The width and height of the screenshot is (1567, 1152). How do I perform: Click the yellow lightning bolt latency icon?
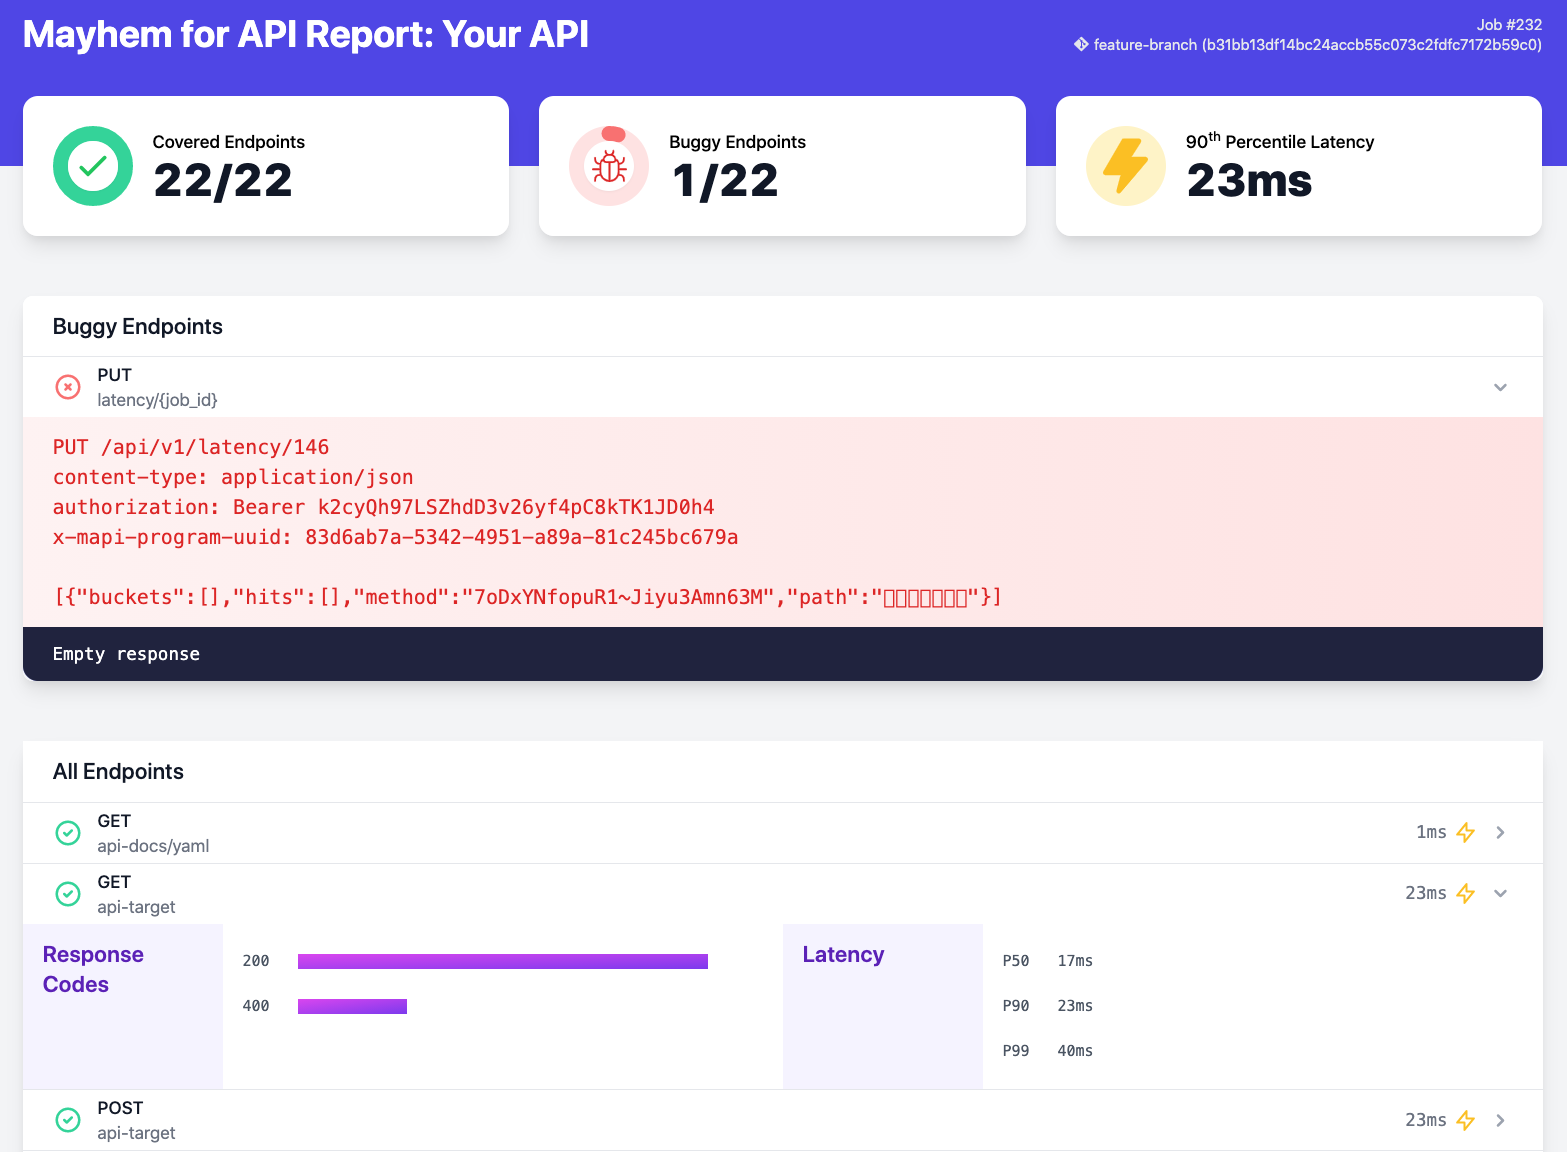click(x=1126, y=166)
